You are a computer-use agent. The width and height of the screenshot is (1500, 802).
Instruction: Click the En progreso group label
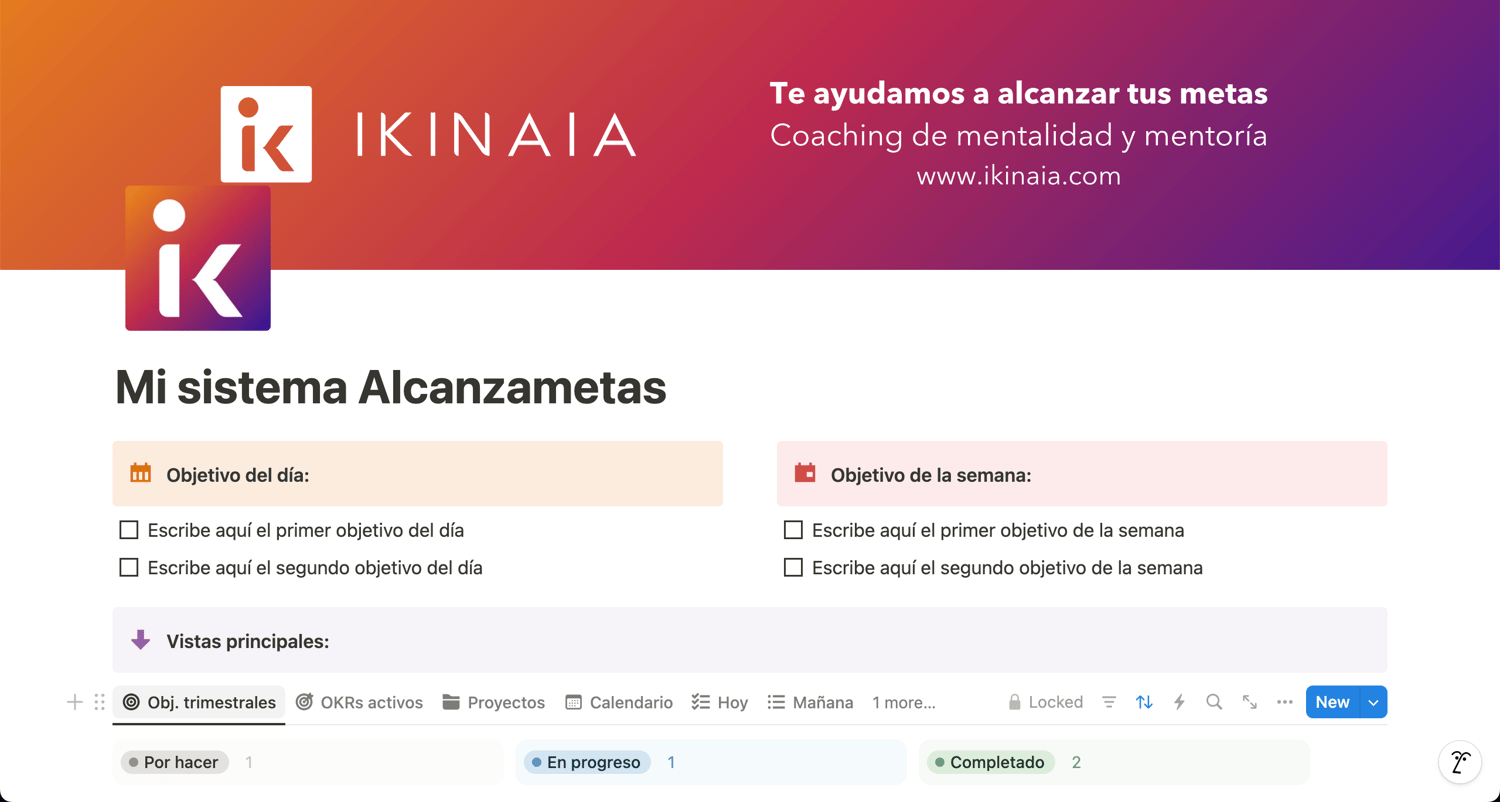click(x=587, y=762)
